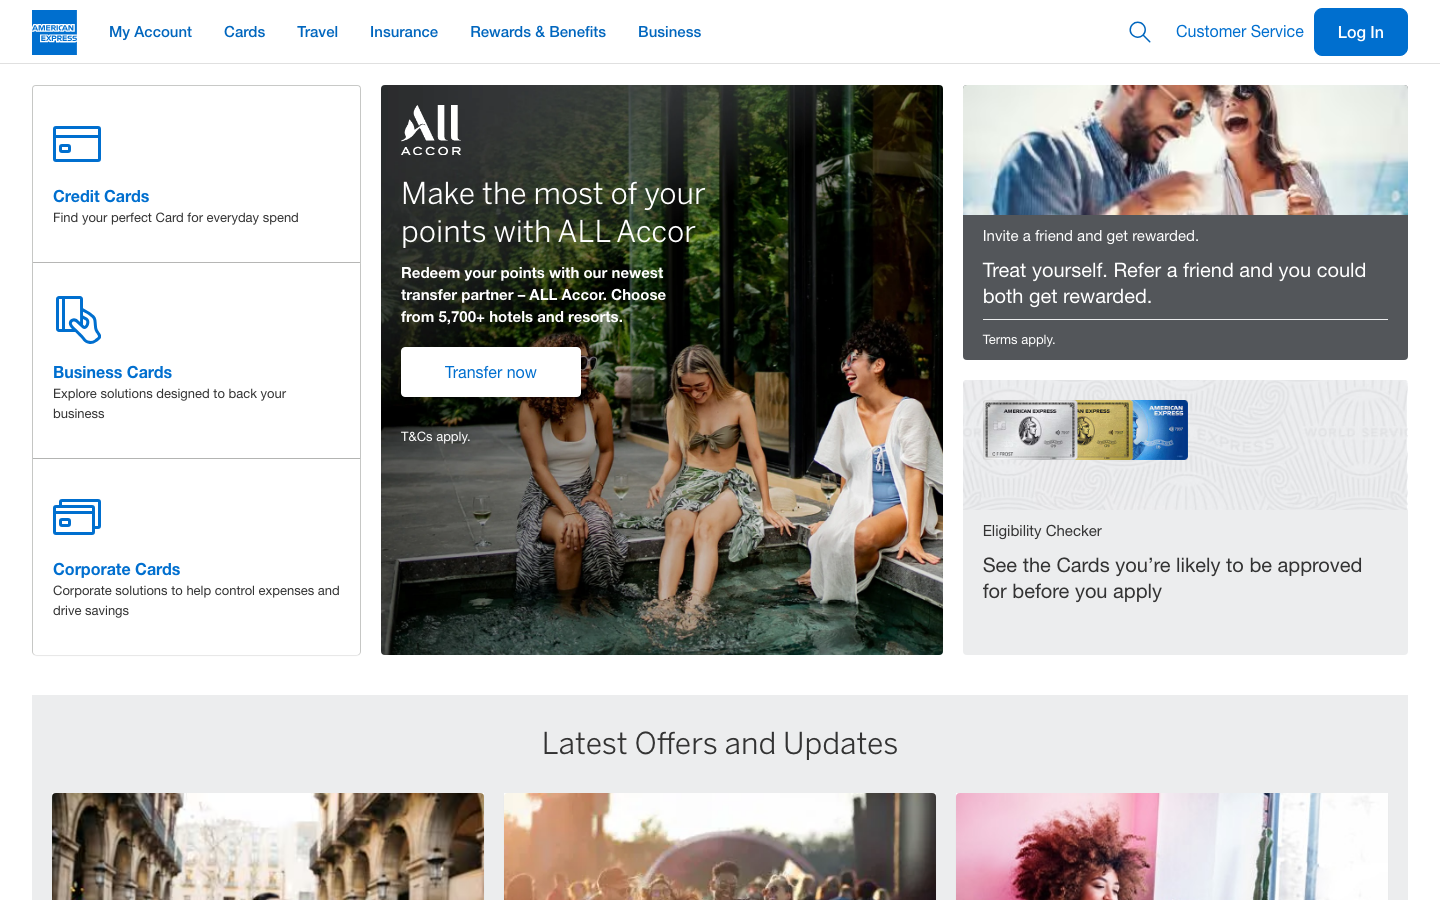Open the street arcade offer image

click(x=268, y=846)
